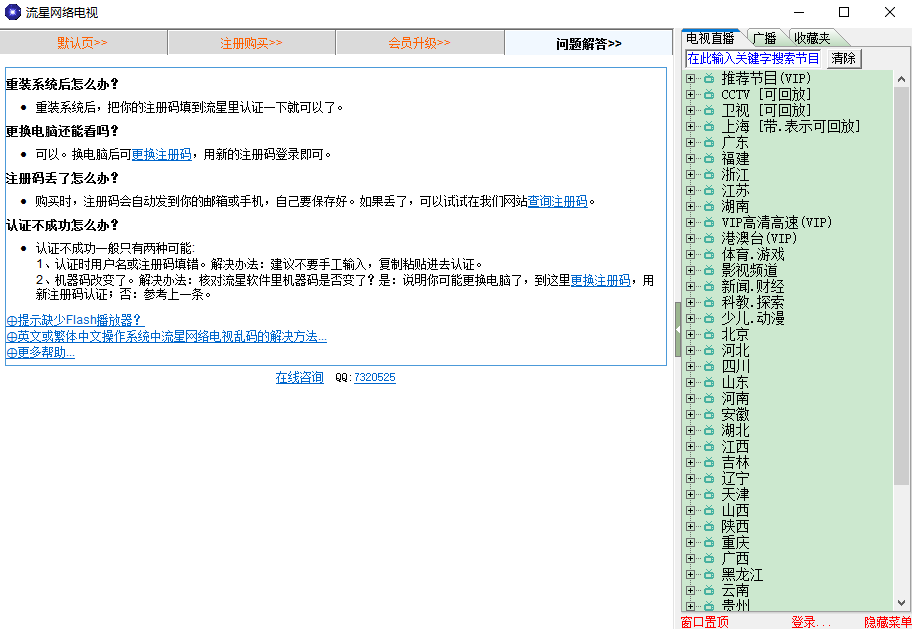Expand the 少儿.动漫 category node

click(690, 318)
